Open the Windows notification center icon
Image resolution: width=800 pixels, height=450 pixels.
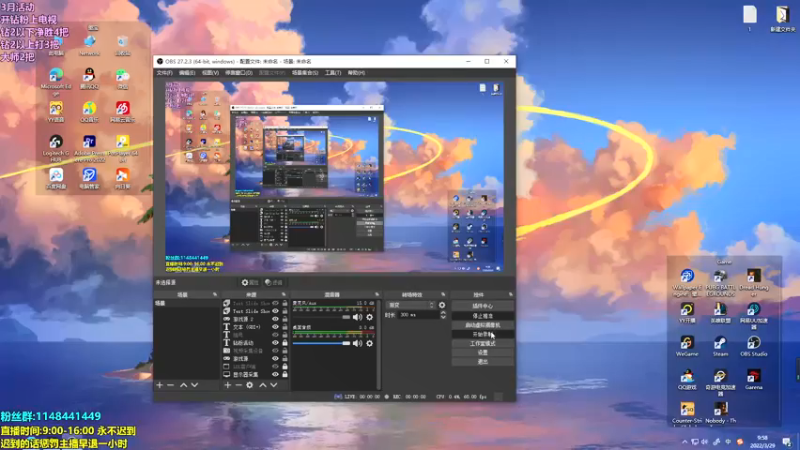point(787,442)
